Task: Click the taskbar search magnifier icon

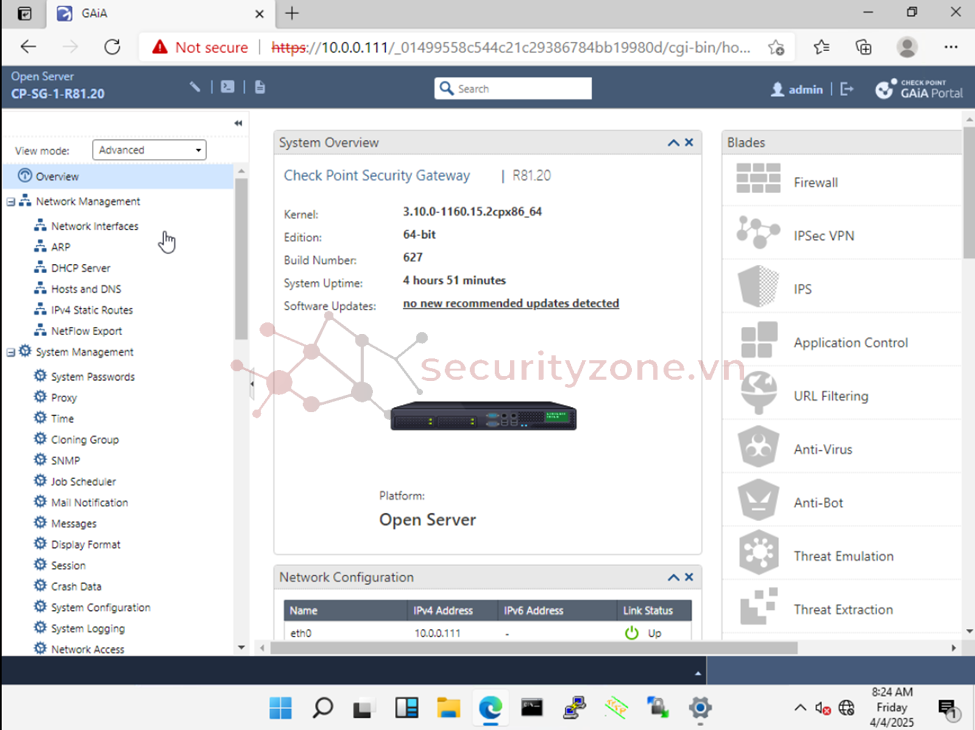Action: [x=323, y=708]
